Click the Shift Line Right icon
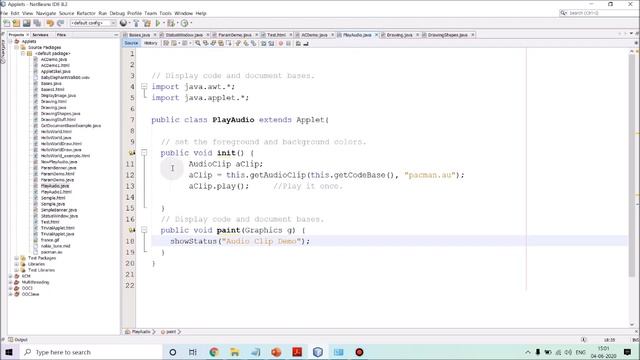This screenshot has height=360, width=640. (271, 43)
